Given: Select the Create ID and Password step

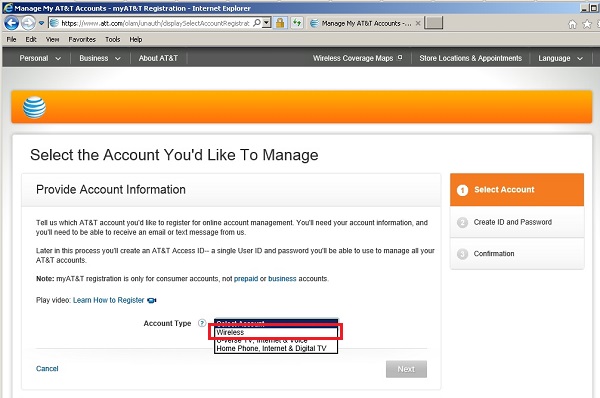Looking at the screenshot, I should point(517,222).
